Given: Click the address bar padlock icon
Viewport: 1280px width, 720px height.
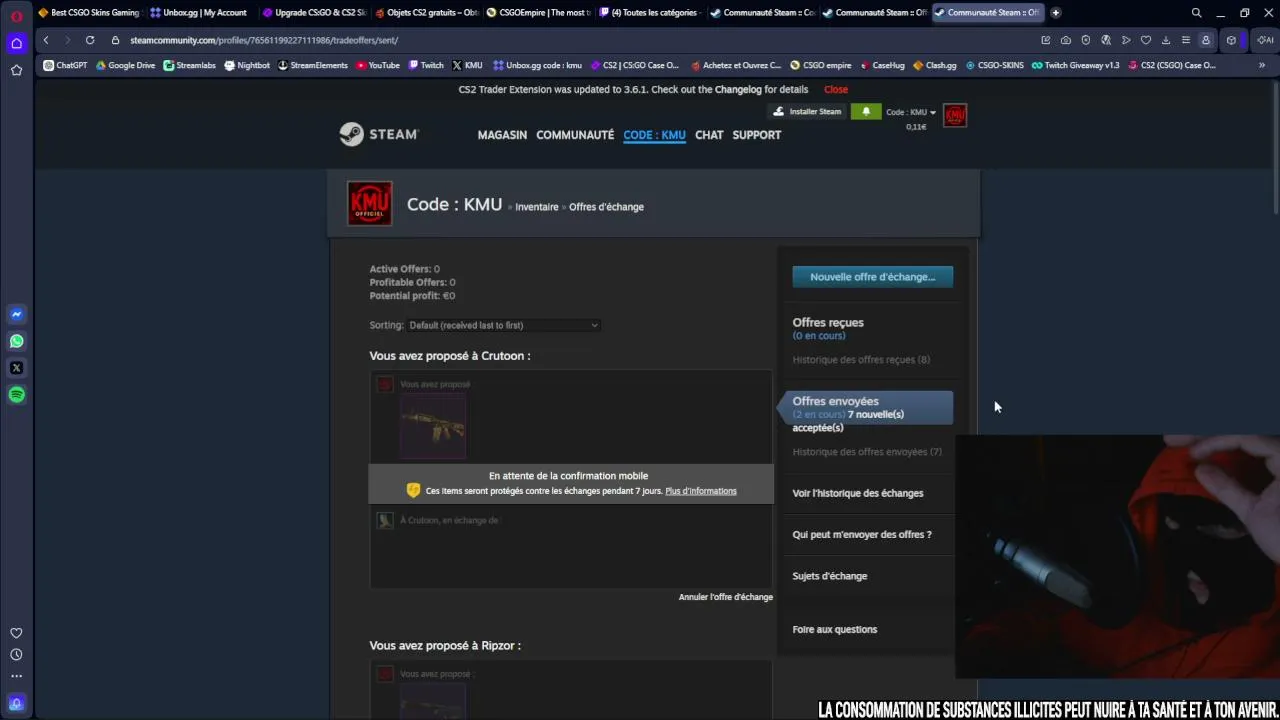Looking at the screenshot, I should pos(115,40).
